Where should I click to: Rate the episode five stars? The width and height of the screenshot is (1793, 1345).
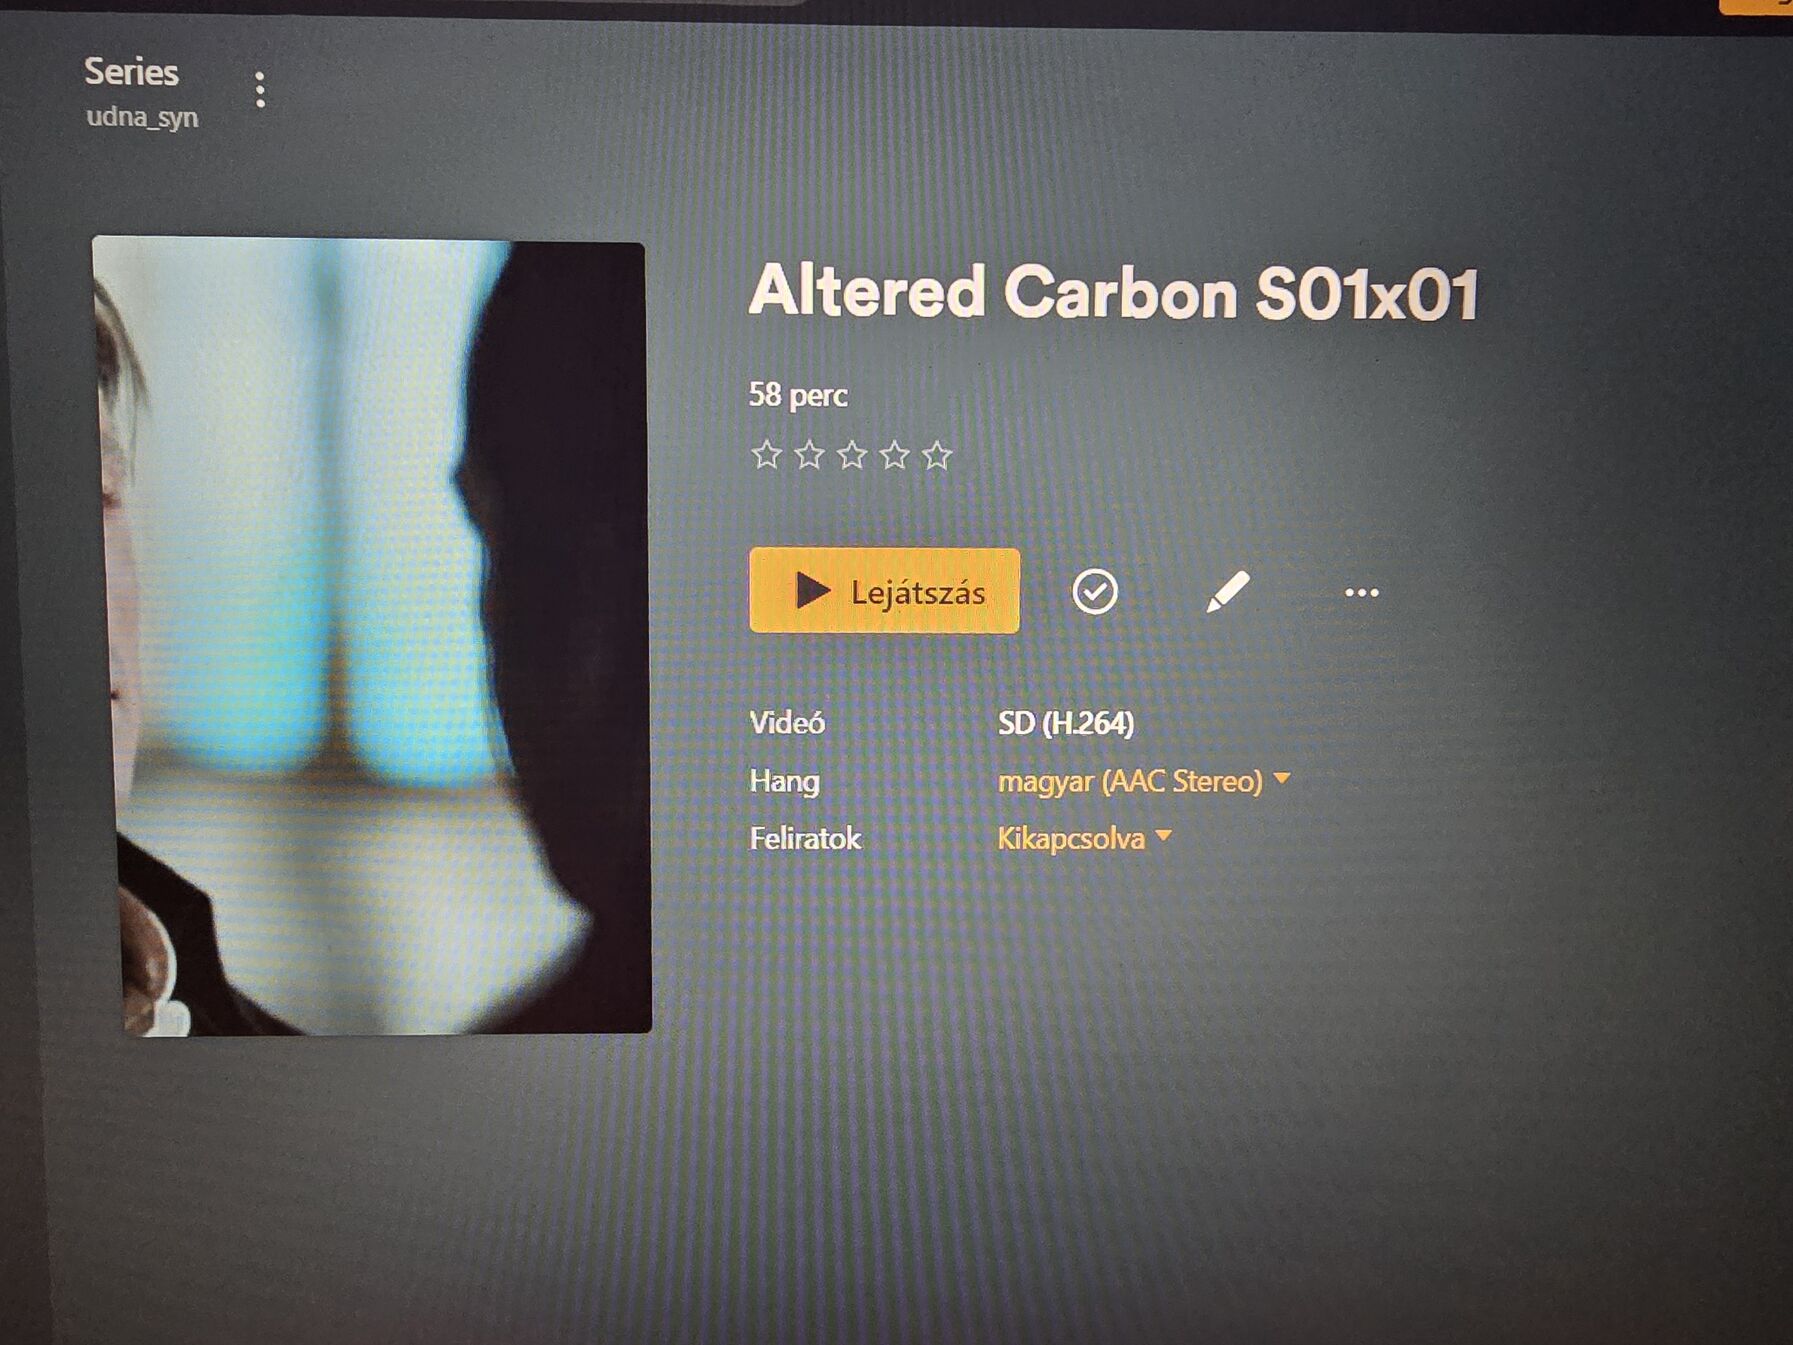tap(937, 455)
